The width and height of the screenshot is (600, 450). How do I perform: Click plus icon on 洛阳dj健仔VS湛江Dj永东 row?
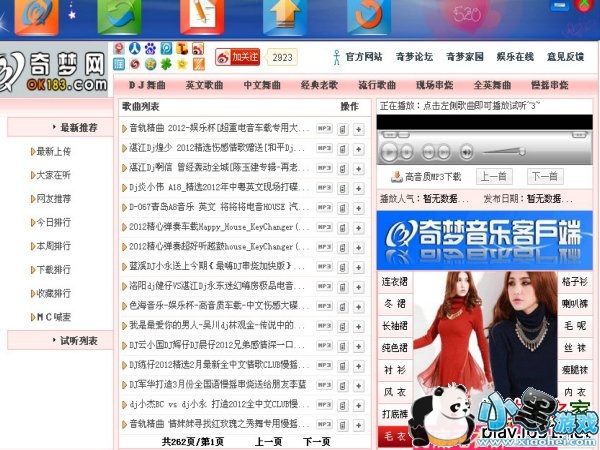359,287
